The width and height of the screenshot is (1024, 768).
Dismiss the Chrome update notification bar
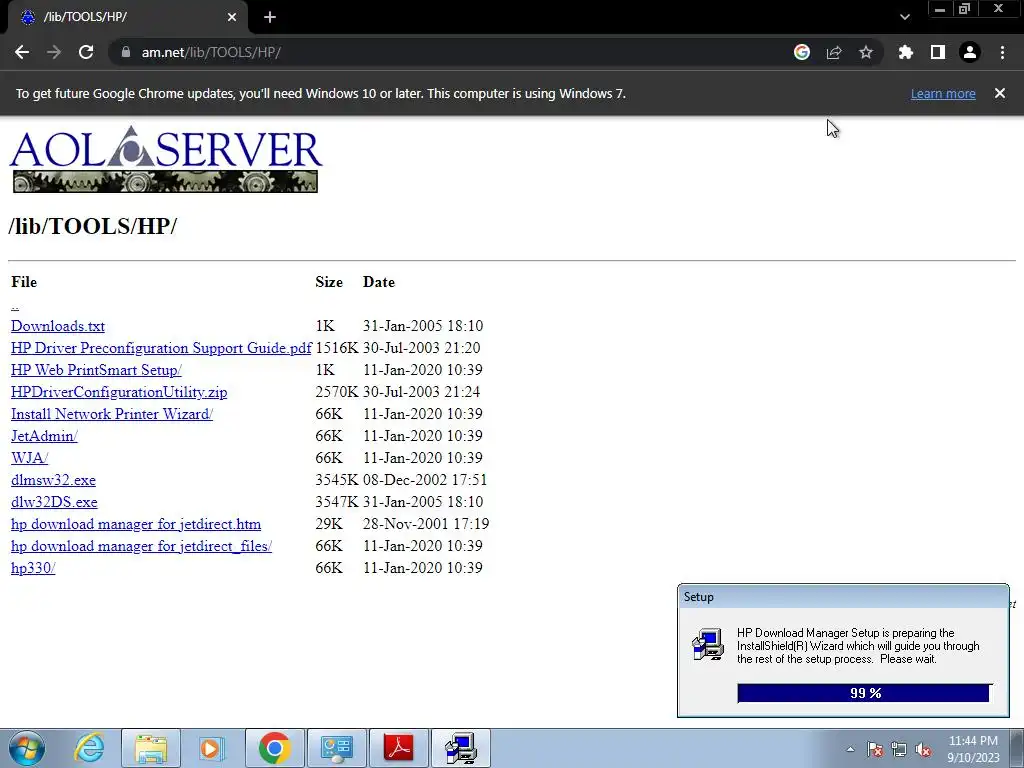(1000, 93)
